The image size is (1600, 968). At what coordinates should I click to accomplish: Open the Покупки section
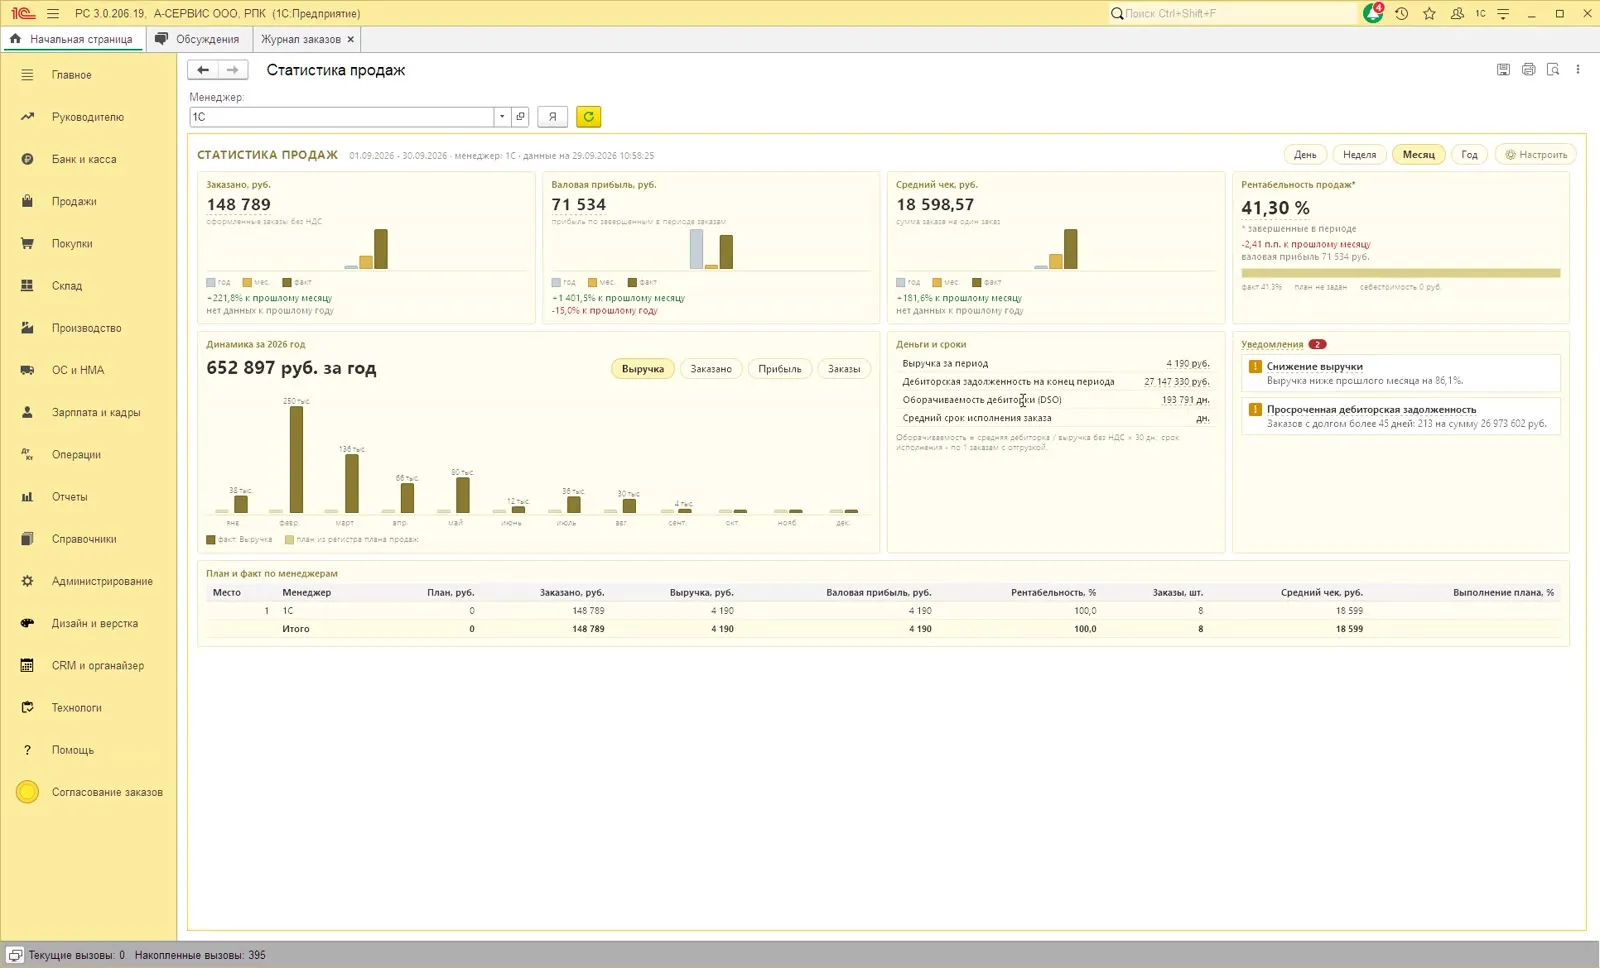(72, 243)
